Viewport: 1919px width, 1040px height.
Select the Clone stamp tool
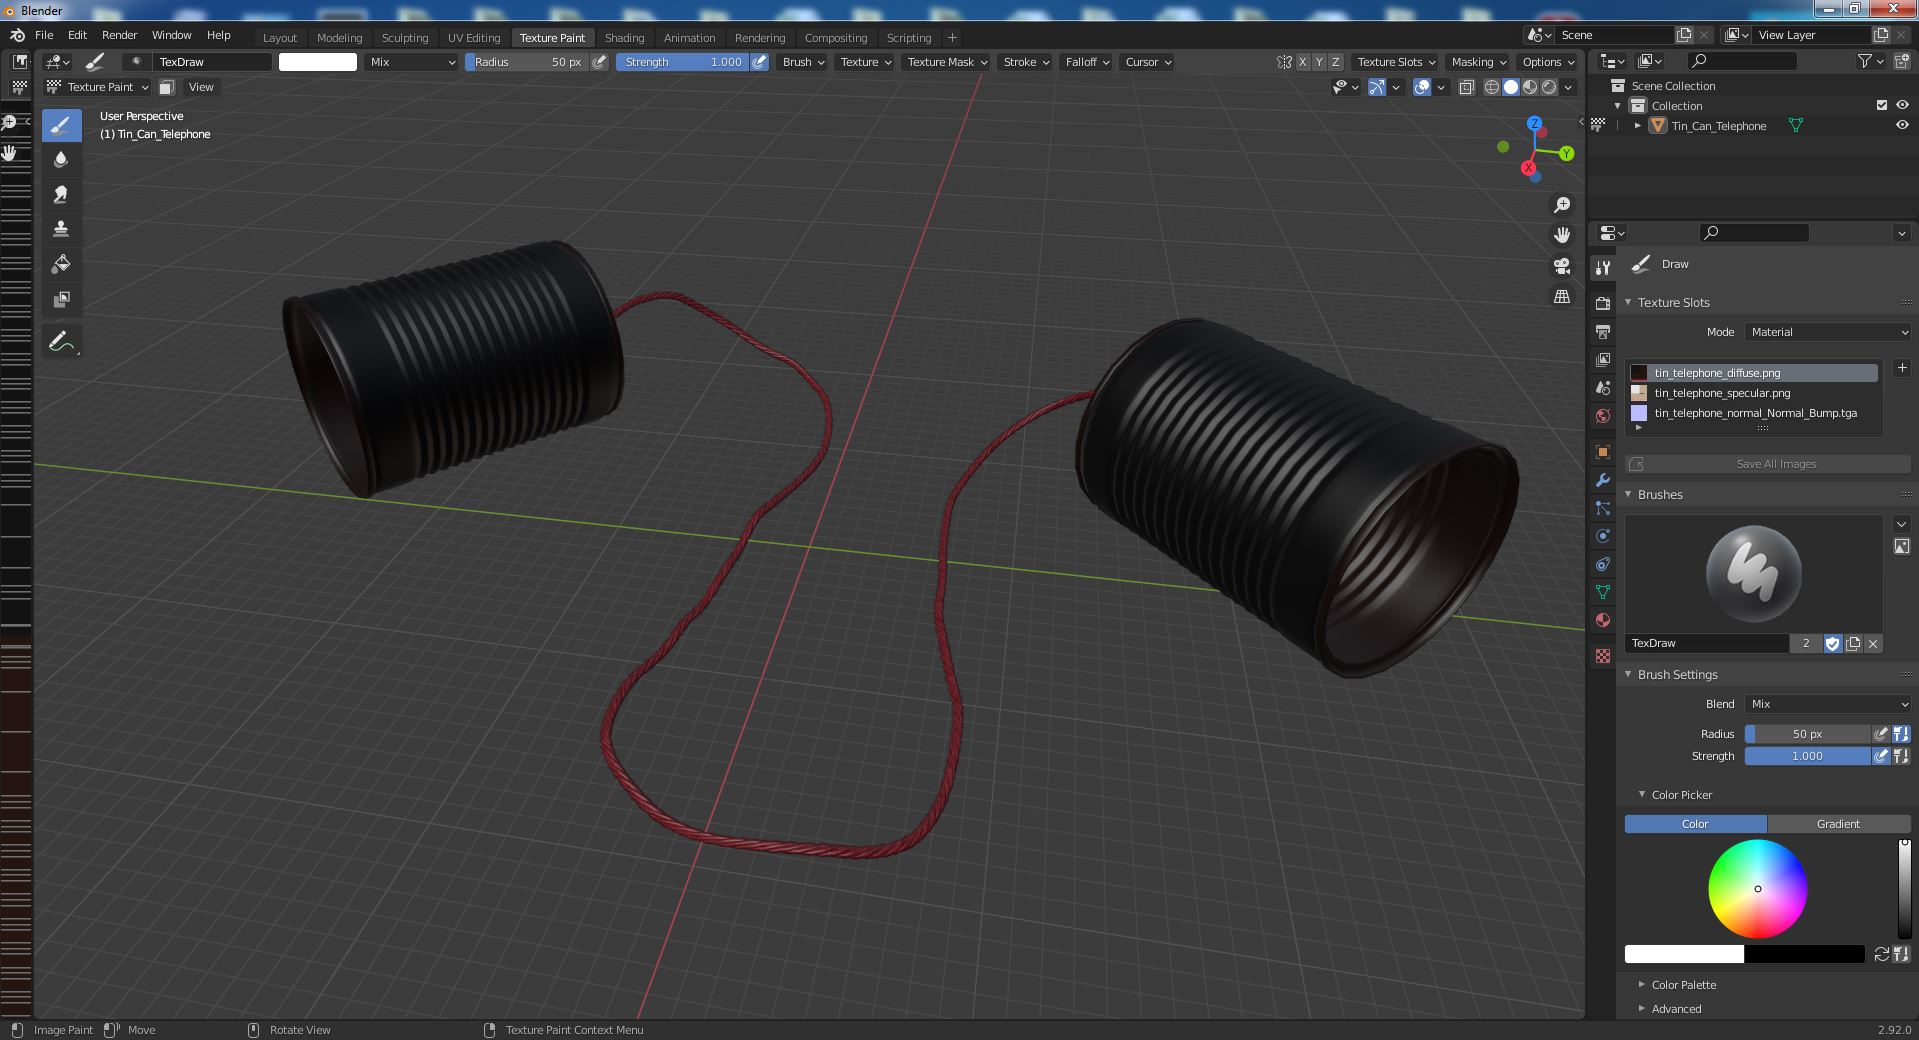(x=61, y=229)
